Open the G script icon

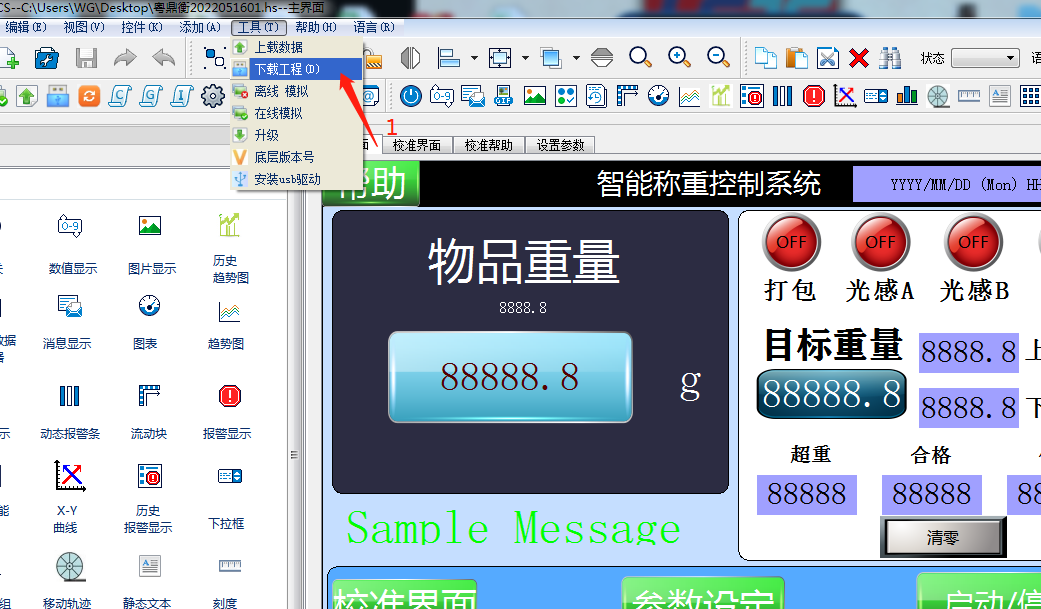[x=151, y=96]
